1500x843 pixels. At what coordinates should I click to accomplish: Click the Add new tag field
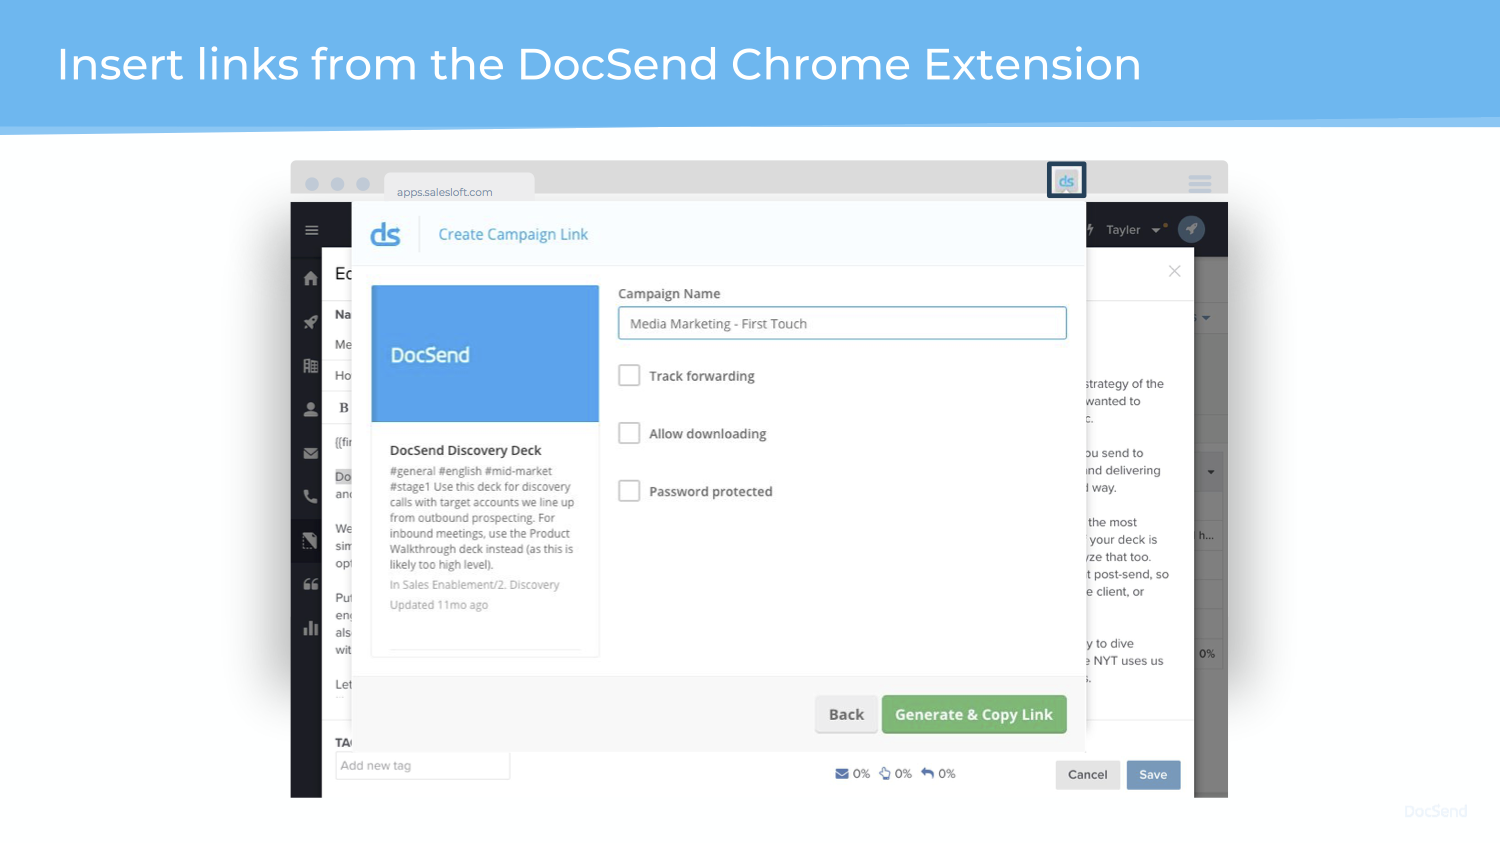click(422, 766)
